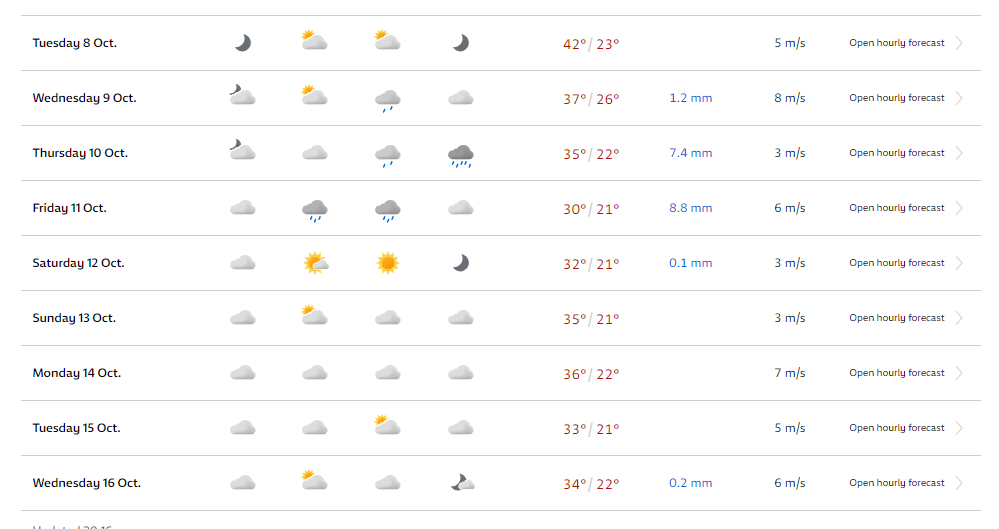Click the crescent moon icon on Saturday 12 Oct.
This screenshot has width=999, height=529.
tap(461, 263)
